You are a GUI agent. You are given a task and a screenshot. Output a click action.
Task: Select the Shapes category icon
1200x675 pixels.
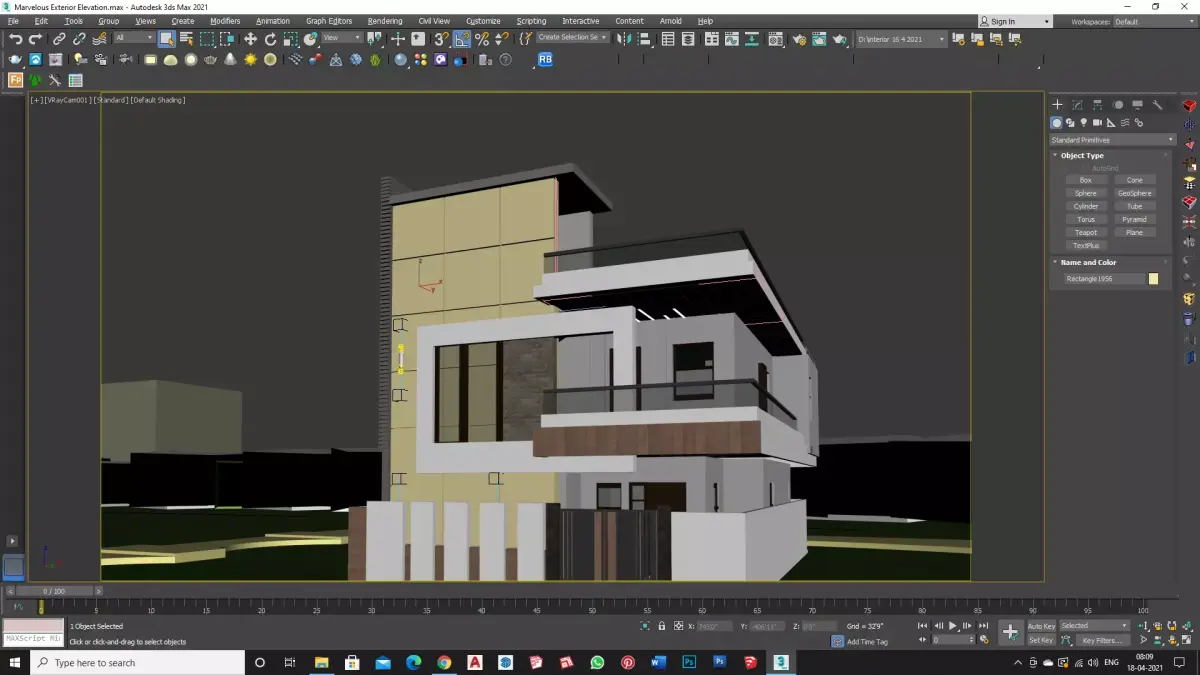[1070, 122]
